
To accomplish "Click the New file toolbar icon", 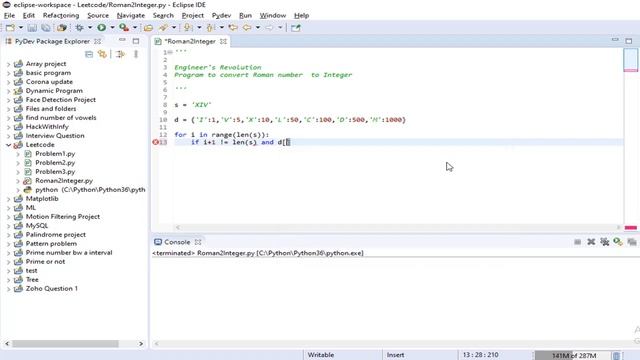I will click(10, 28).
